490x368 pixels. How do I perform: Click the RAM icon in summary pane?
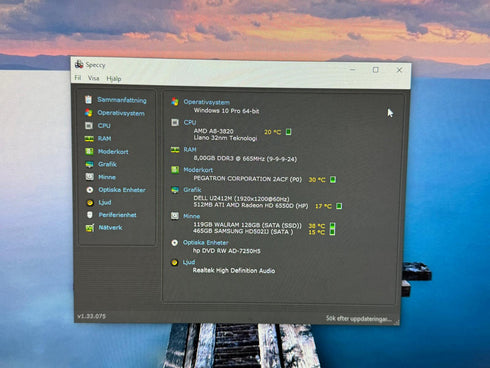tap(175, 150)
